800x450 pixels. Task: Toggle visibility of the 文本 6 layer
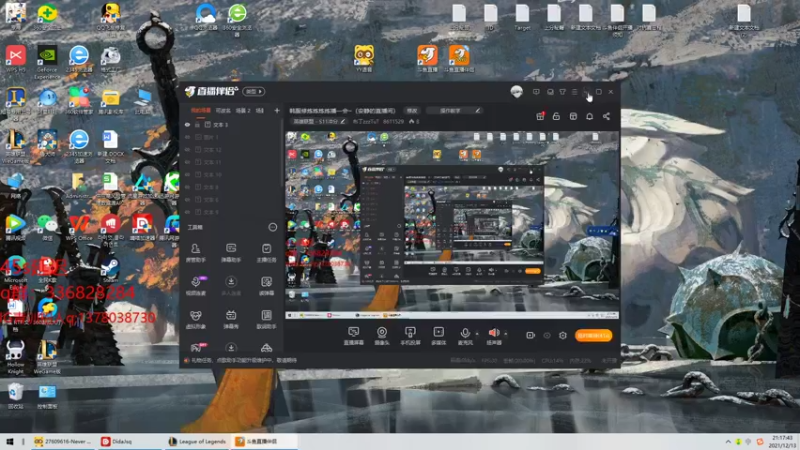pos(187,199)
